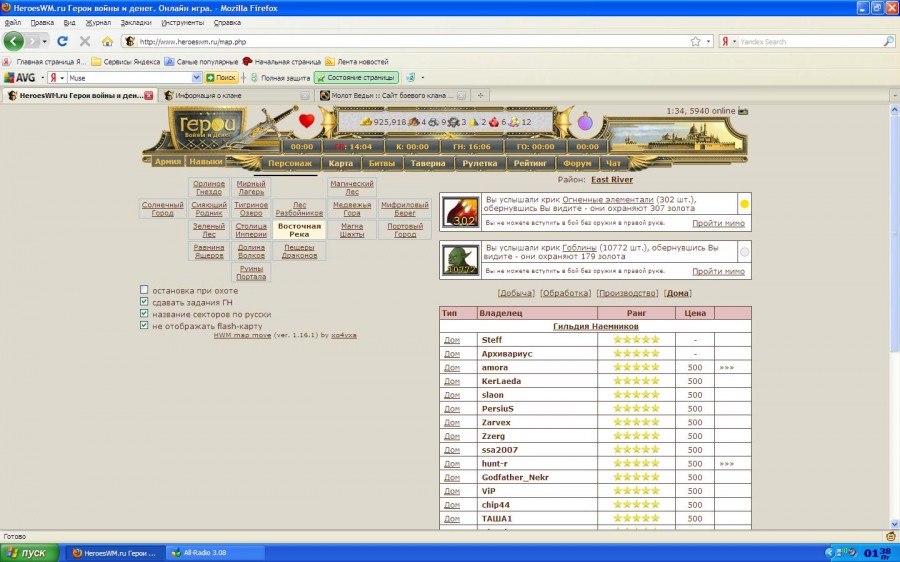Click the AVG "Полная защита" item
Viewport: 900px width, 562px height.
280,77
